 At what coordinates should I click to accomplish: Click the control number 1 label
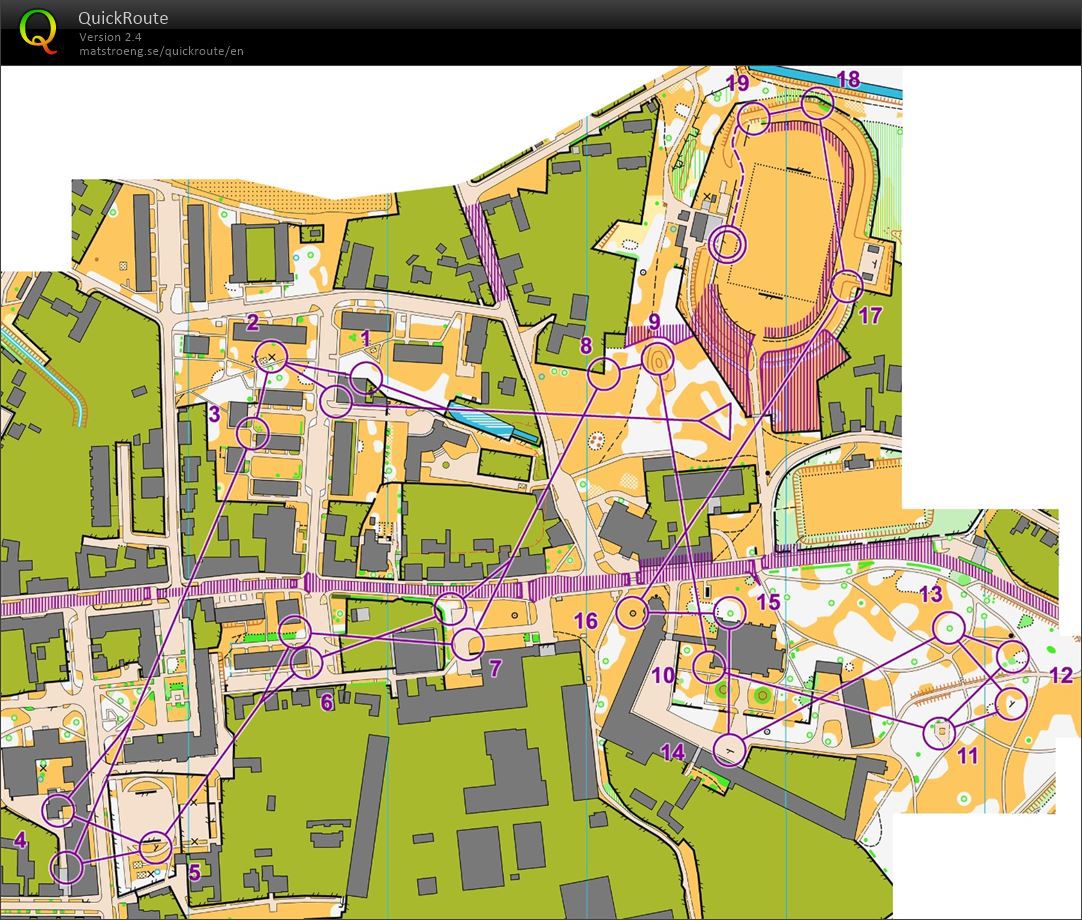tap(366, 338)
